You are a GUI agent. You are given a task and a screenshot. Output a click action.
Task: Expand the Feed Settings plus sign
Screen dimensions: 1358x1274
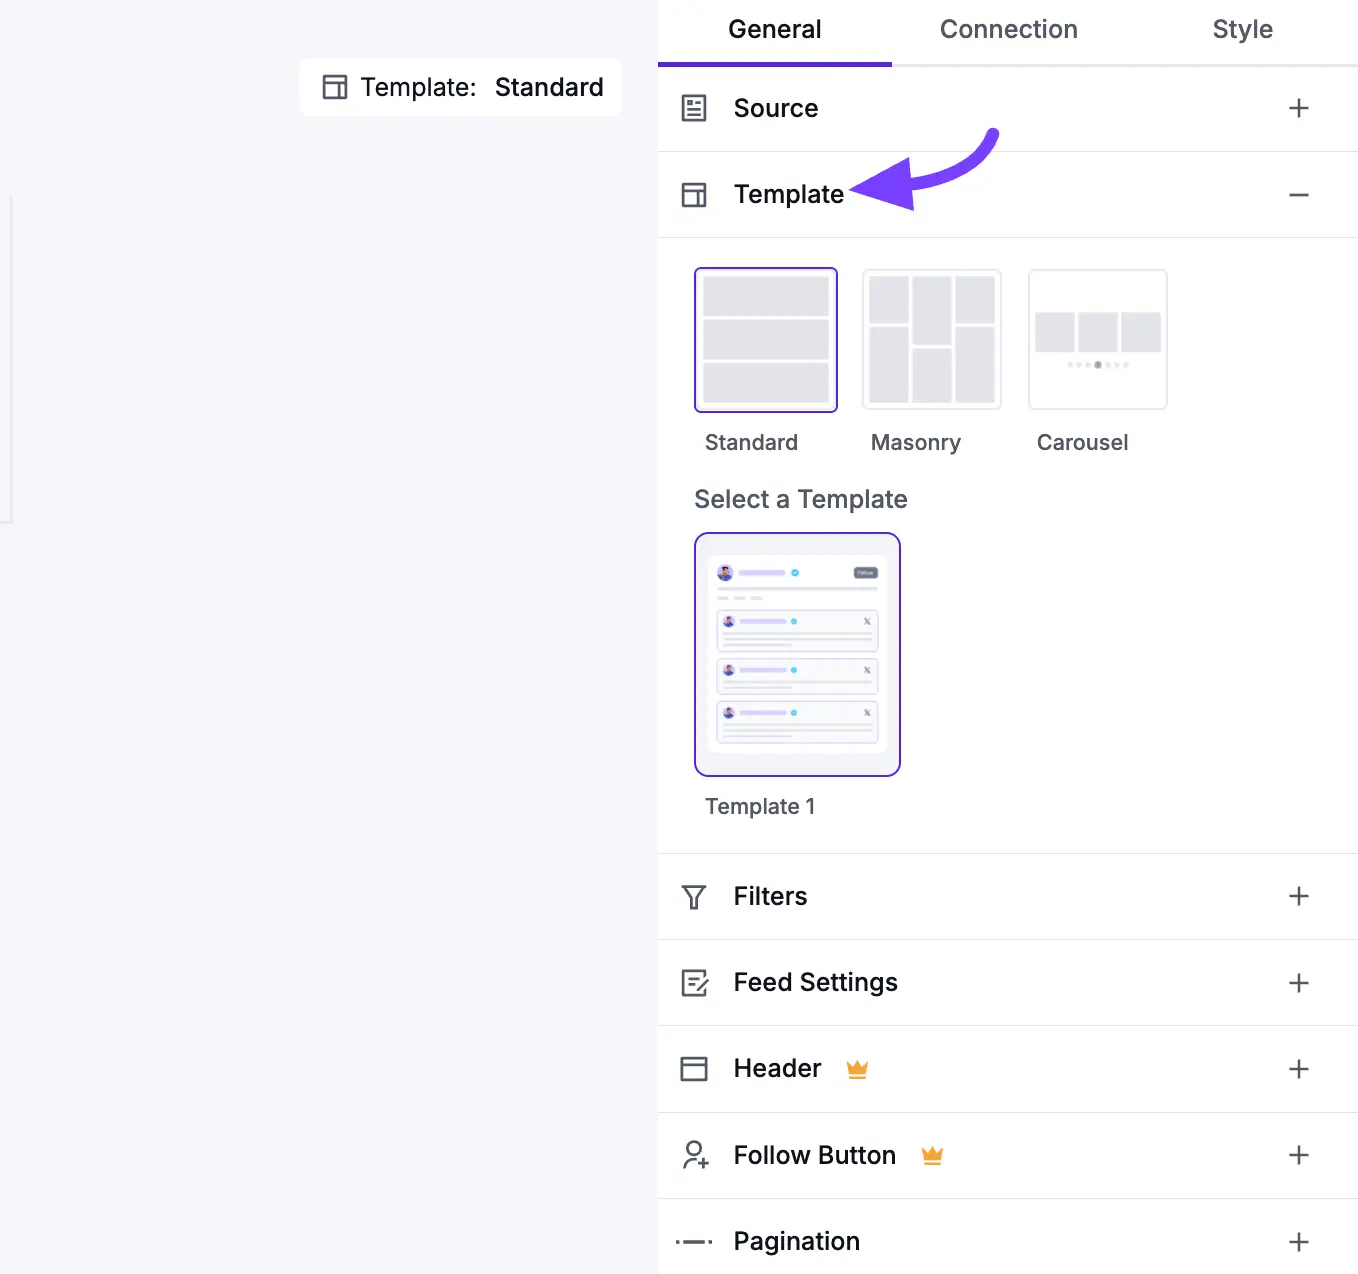(x=1298, y=983)
